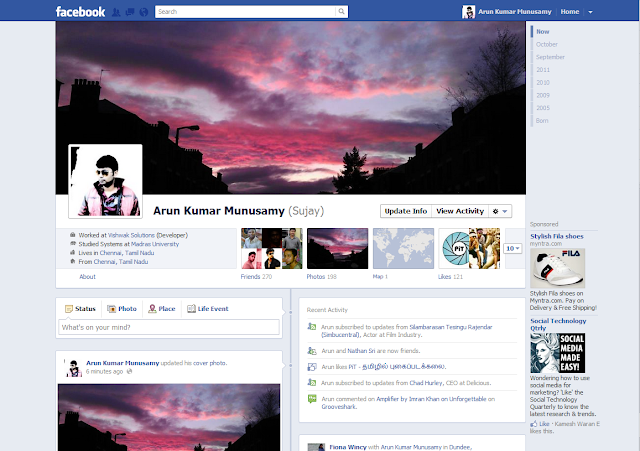
Task: Open Social Technology Qtrly ad title
Action: click(x=558, y=324)
